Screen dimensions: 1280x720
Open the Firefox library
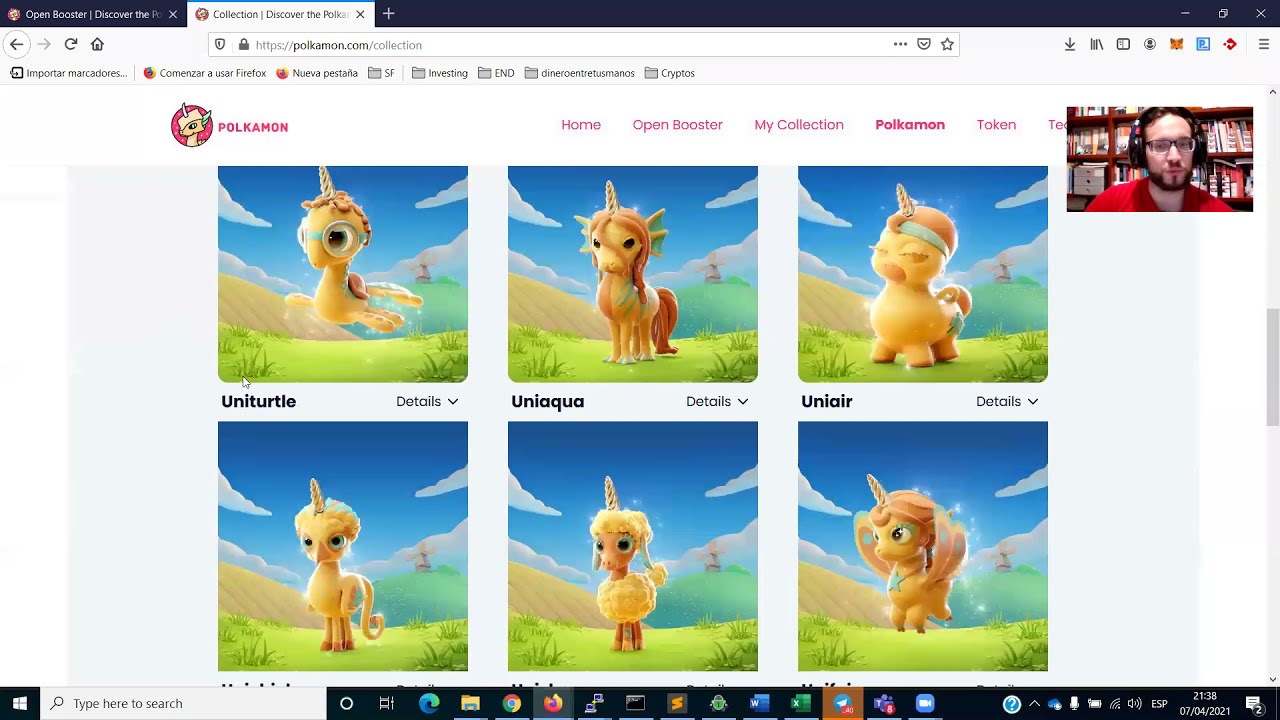(x=1096, y=44)
